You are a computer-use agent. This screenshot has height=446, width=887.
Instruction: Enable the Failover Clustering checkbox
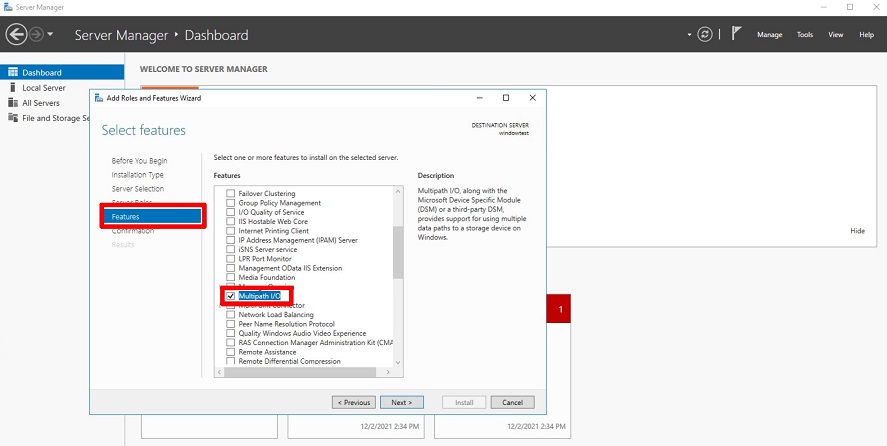tap(231, 194)
